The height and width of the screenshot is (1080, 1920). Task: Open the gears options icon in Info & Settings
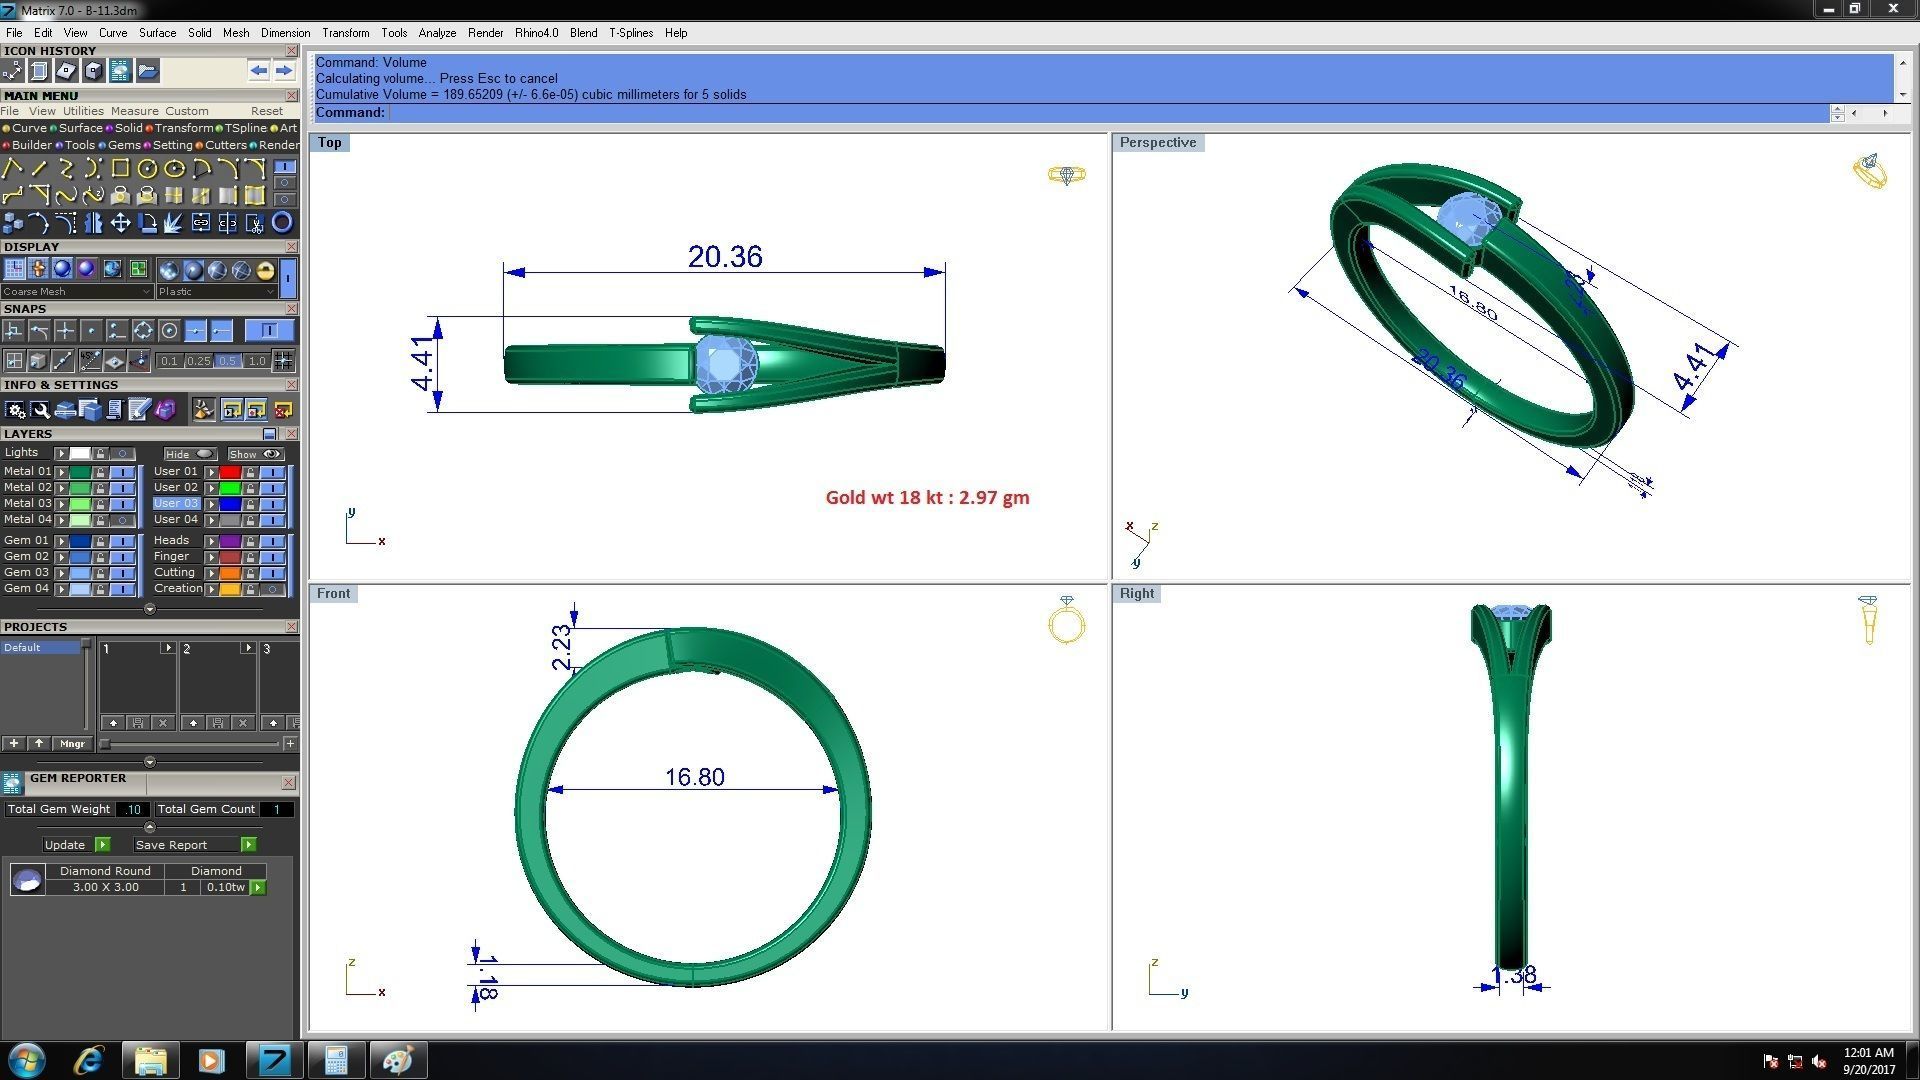click(14, 410)
